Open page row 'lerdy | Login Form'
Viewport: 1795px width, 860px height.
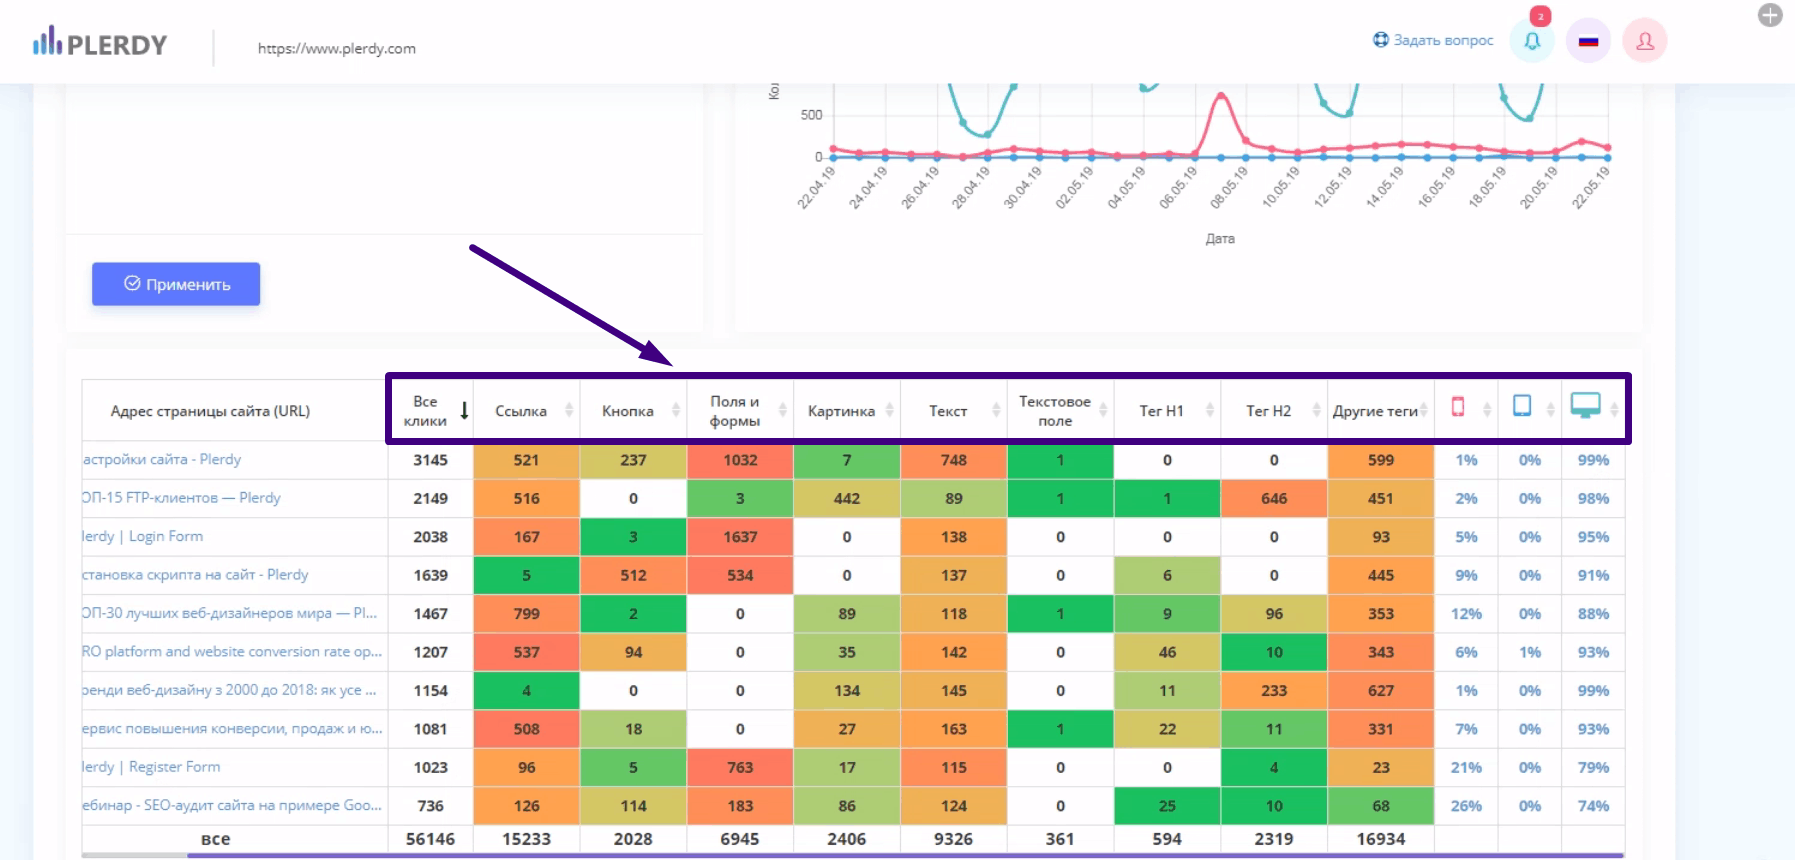pos(142,536)
